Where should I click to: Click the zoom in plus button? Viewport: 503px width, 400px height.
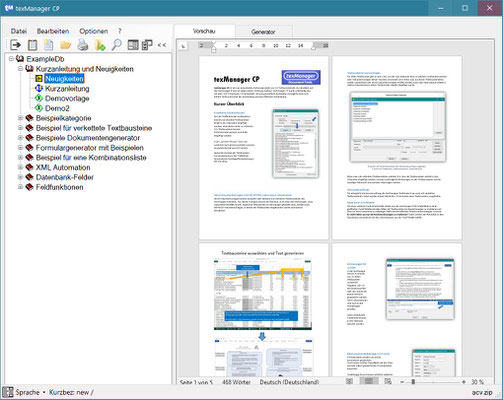tap(464, 382)
